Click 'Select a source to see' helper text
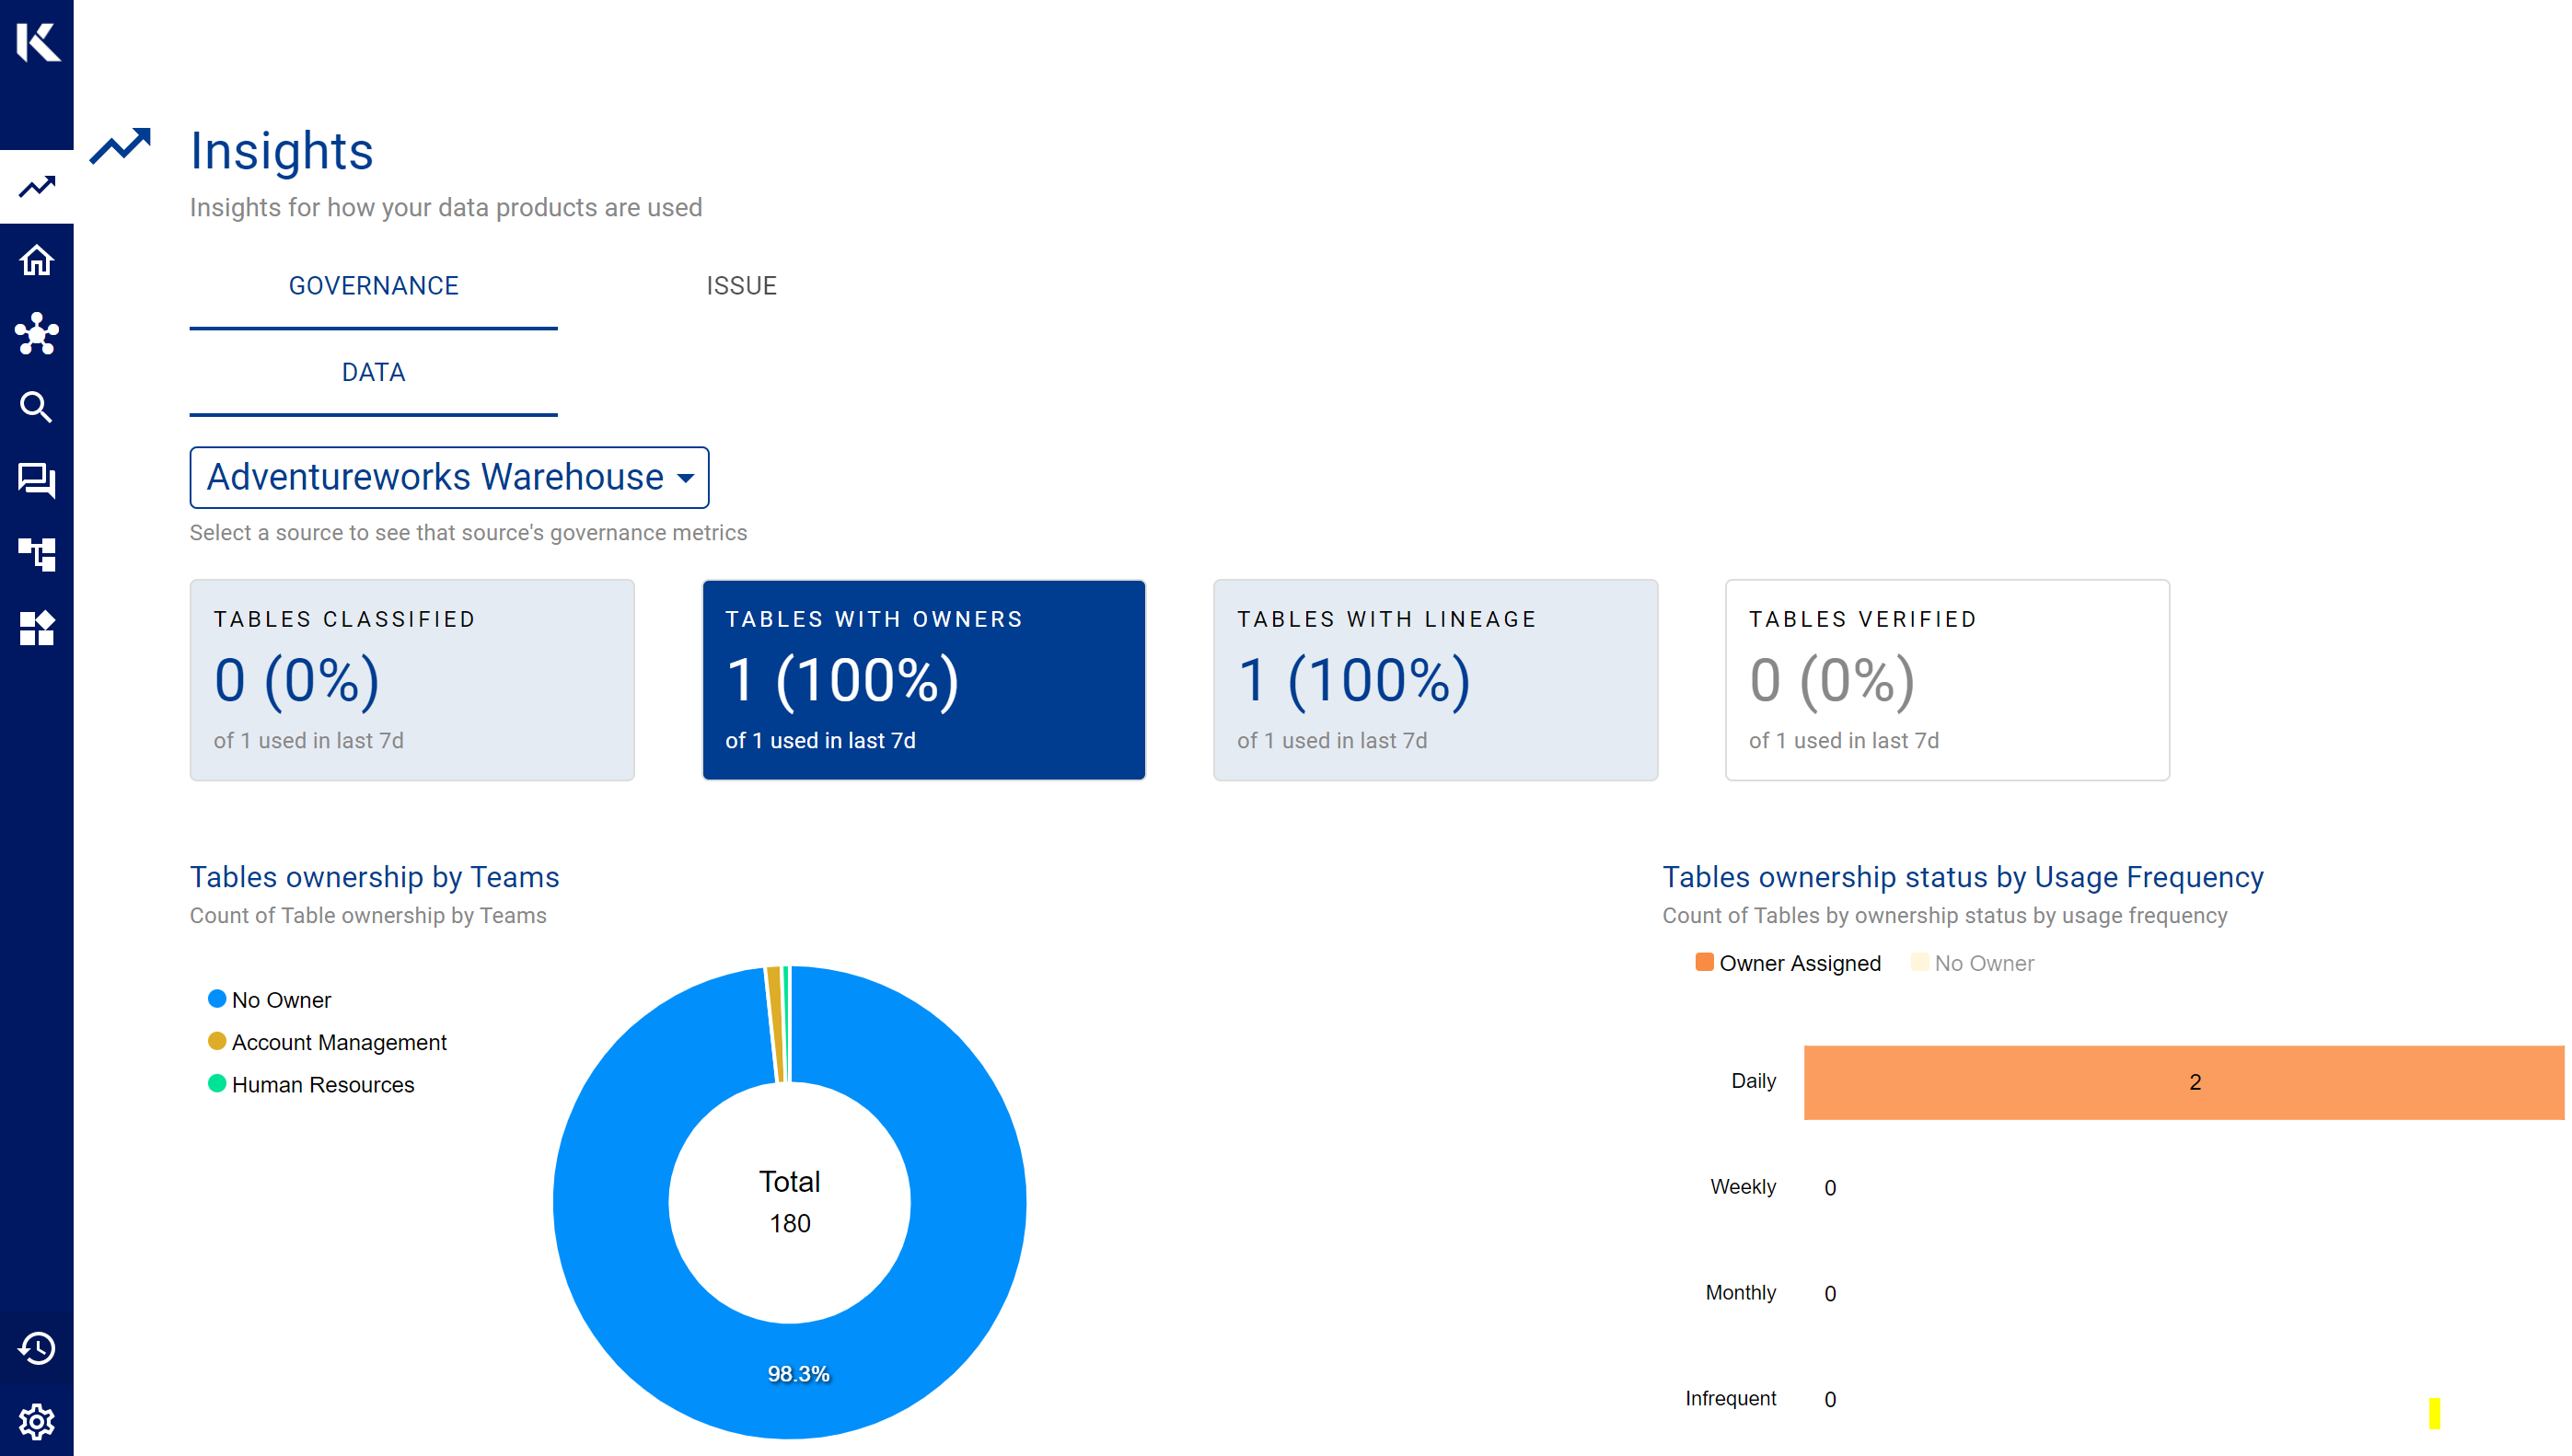Image resolution: width=2572 pixels, height=1456 pixels. point(469,533)
